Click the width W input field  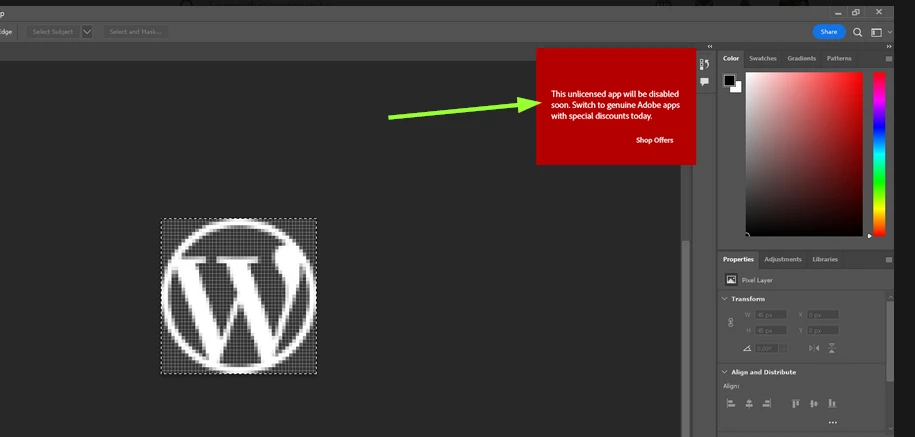770,314
